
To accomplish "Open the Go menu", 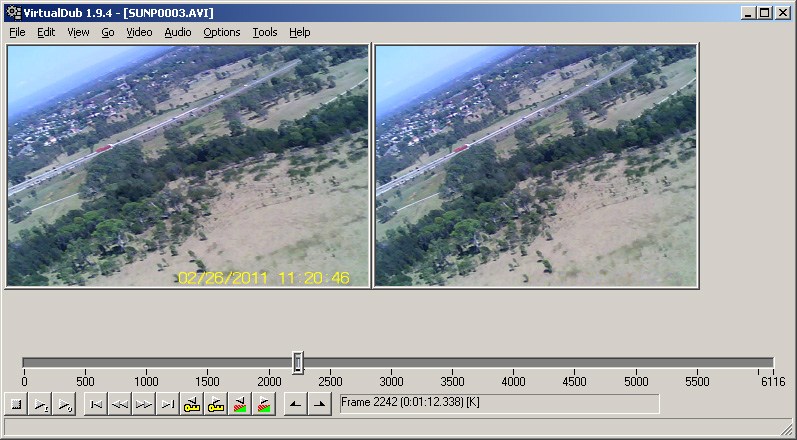I will click(107, 32).
